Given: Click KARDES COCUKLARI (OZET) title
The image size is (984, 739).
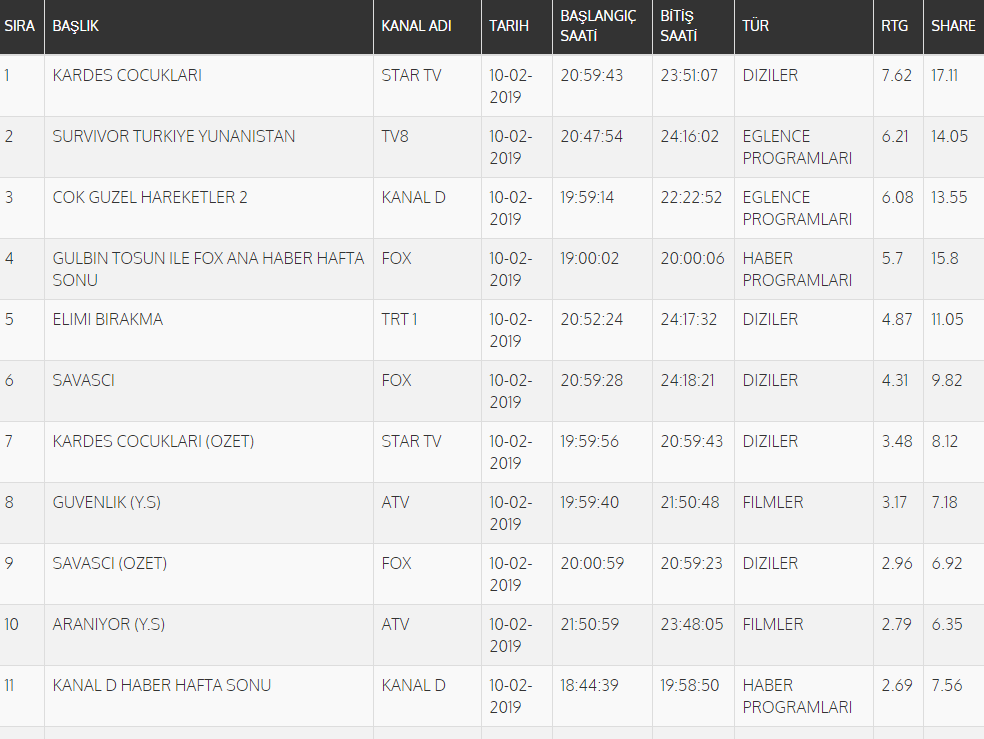Looking at the screenshot, I should click(153, 442).
